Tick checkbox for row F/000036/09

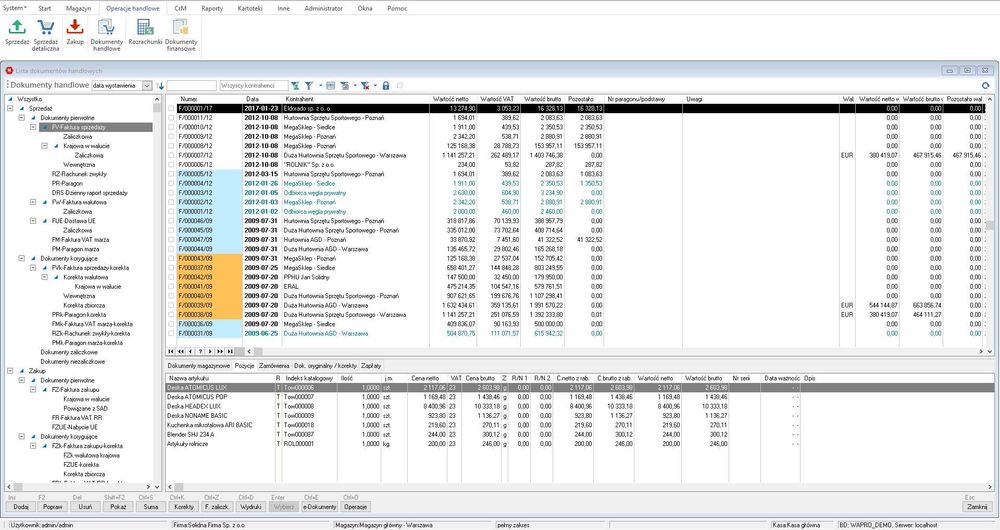(171, 324)
